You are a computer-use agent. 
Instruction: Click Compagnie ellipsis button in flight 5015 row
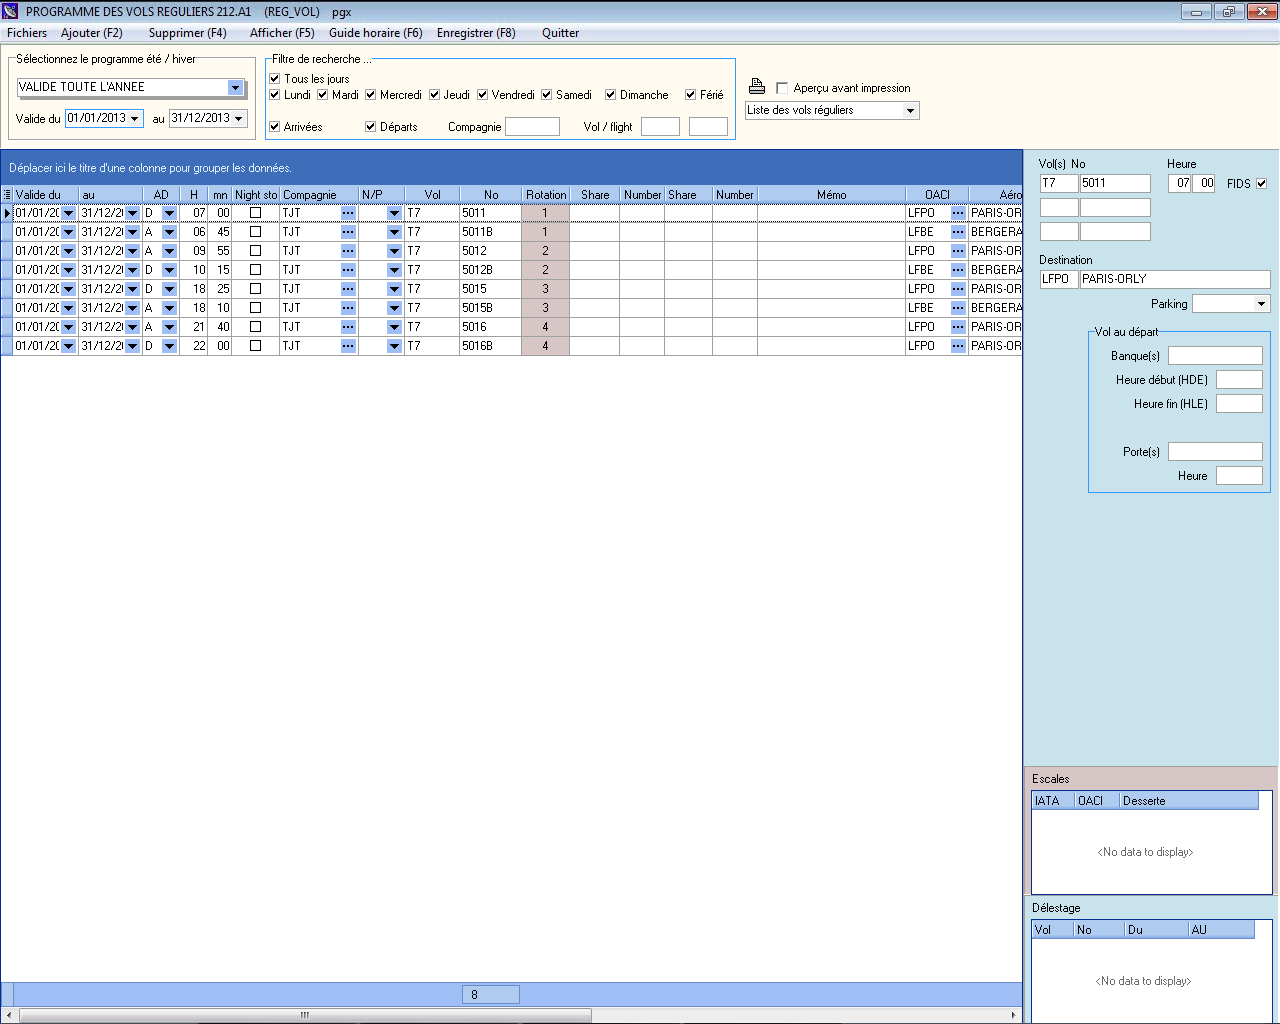tap(348, 289)
